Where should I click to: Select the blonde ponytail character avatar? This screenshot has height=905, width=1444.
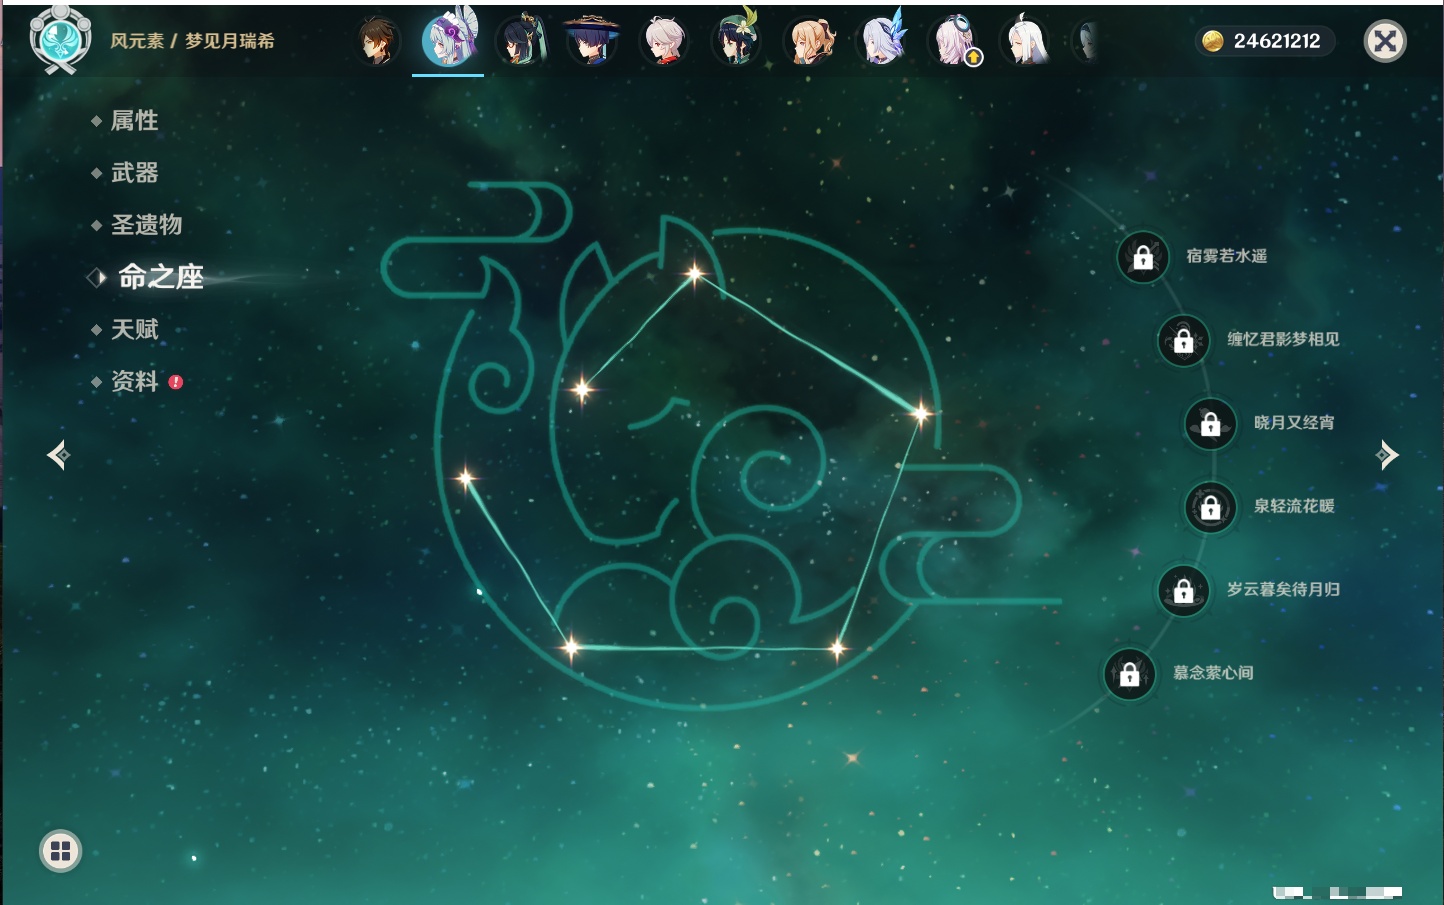pos(810,42)
